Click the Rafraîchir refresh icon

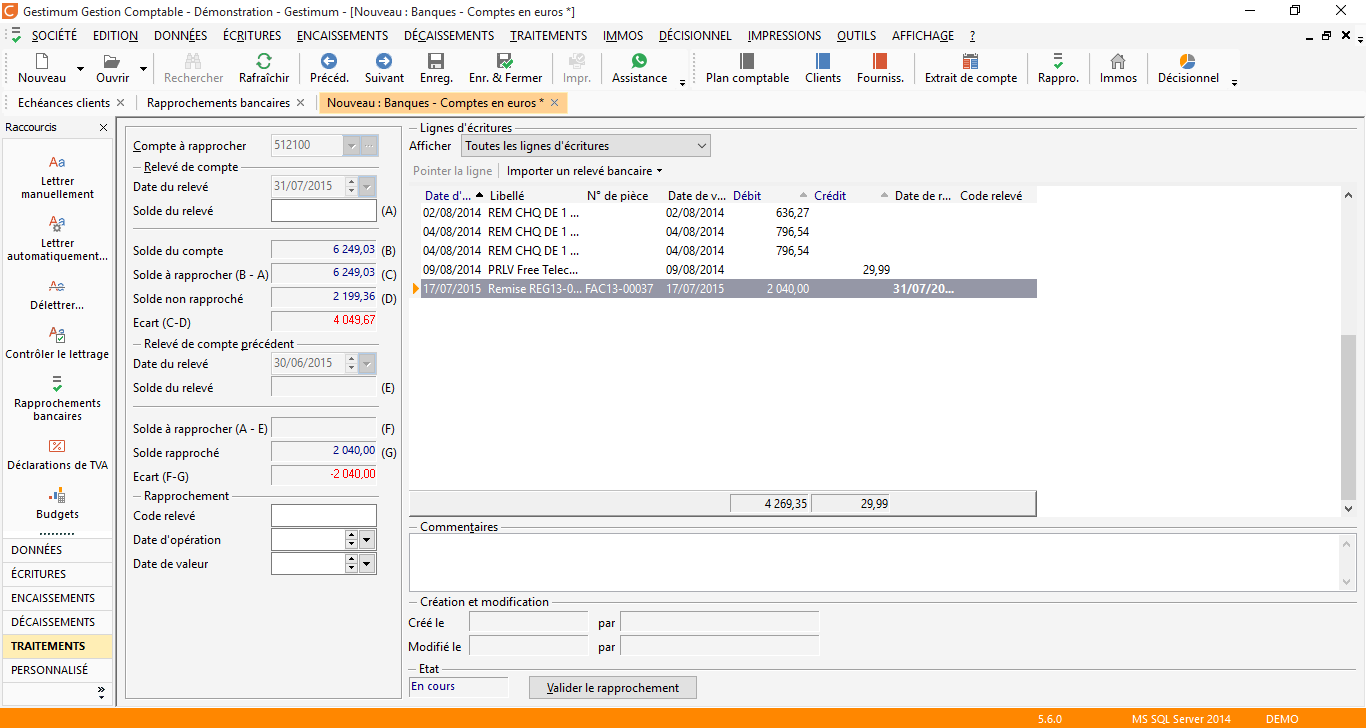[x=264, y=61]
